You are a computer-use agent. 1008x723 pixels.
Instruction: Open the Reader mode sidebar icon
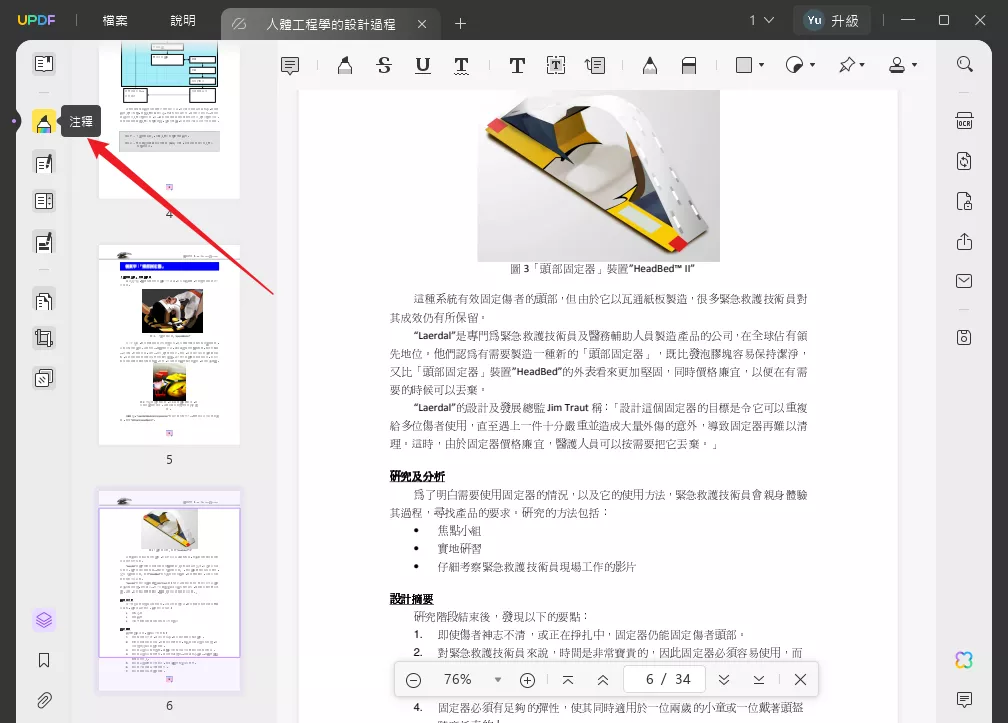44,64
